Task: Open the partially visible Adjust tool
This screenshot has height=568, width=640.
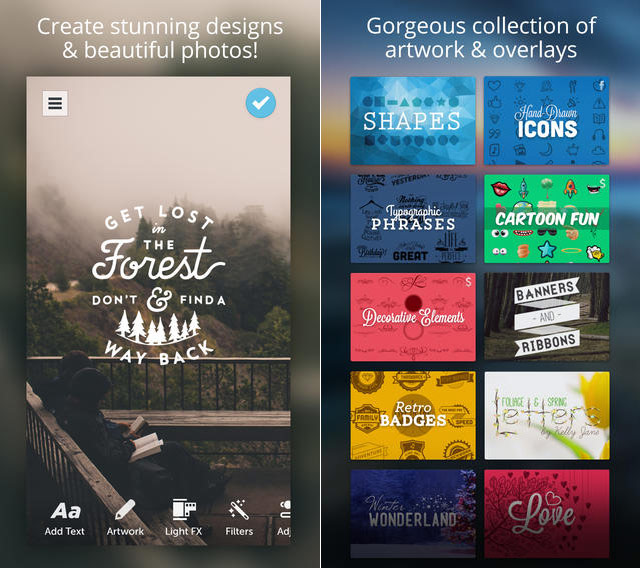Action: tap(284, 518)
